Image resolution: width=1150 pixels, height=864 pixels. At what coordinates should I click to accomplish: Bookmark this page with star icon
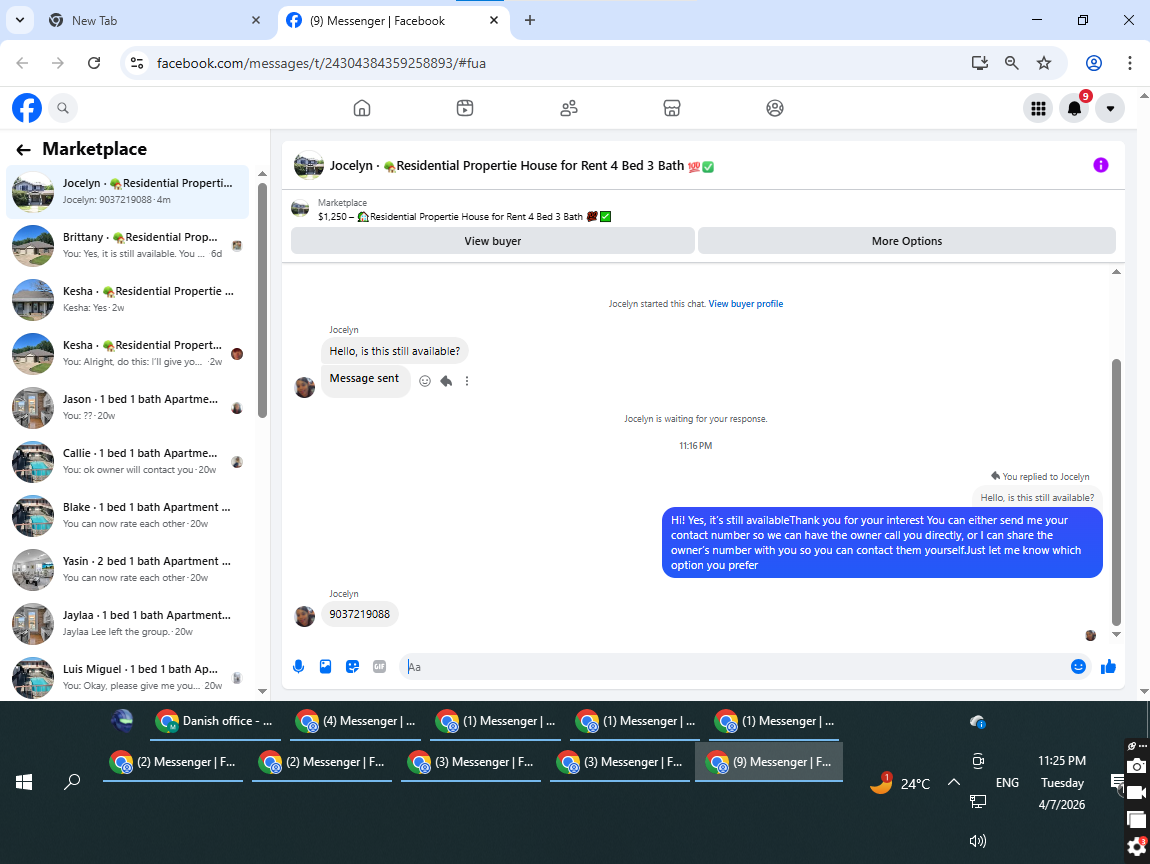(x=1044, y=63)
